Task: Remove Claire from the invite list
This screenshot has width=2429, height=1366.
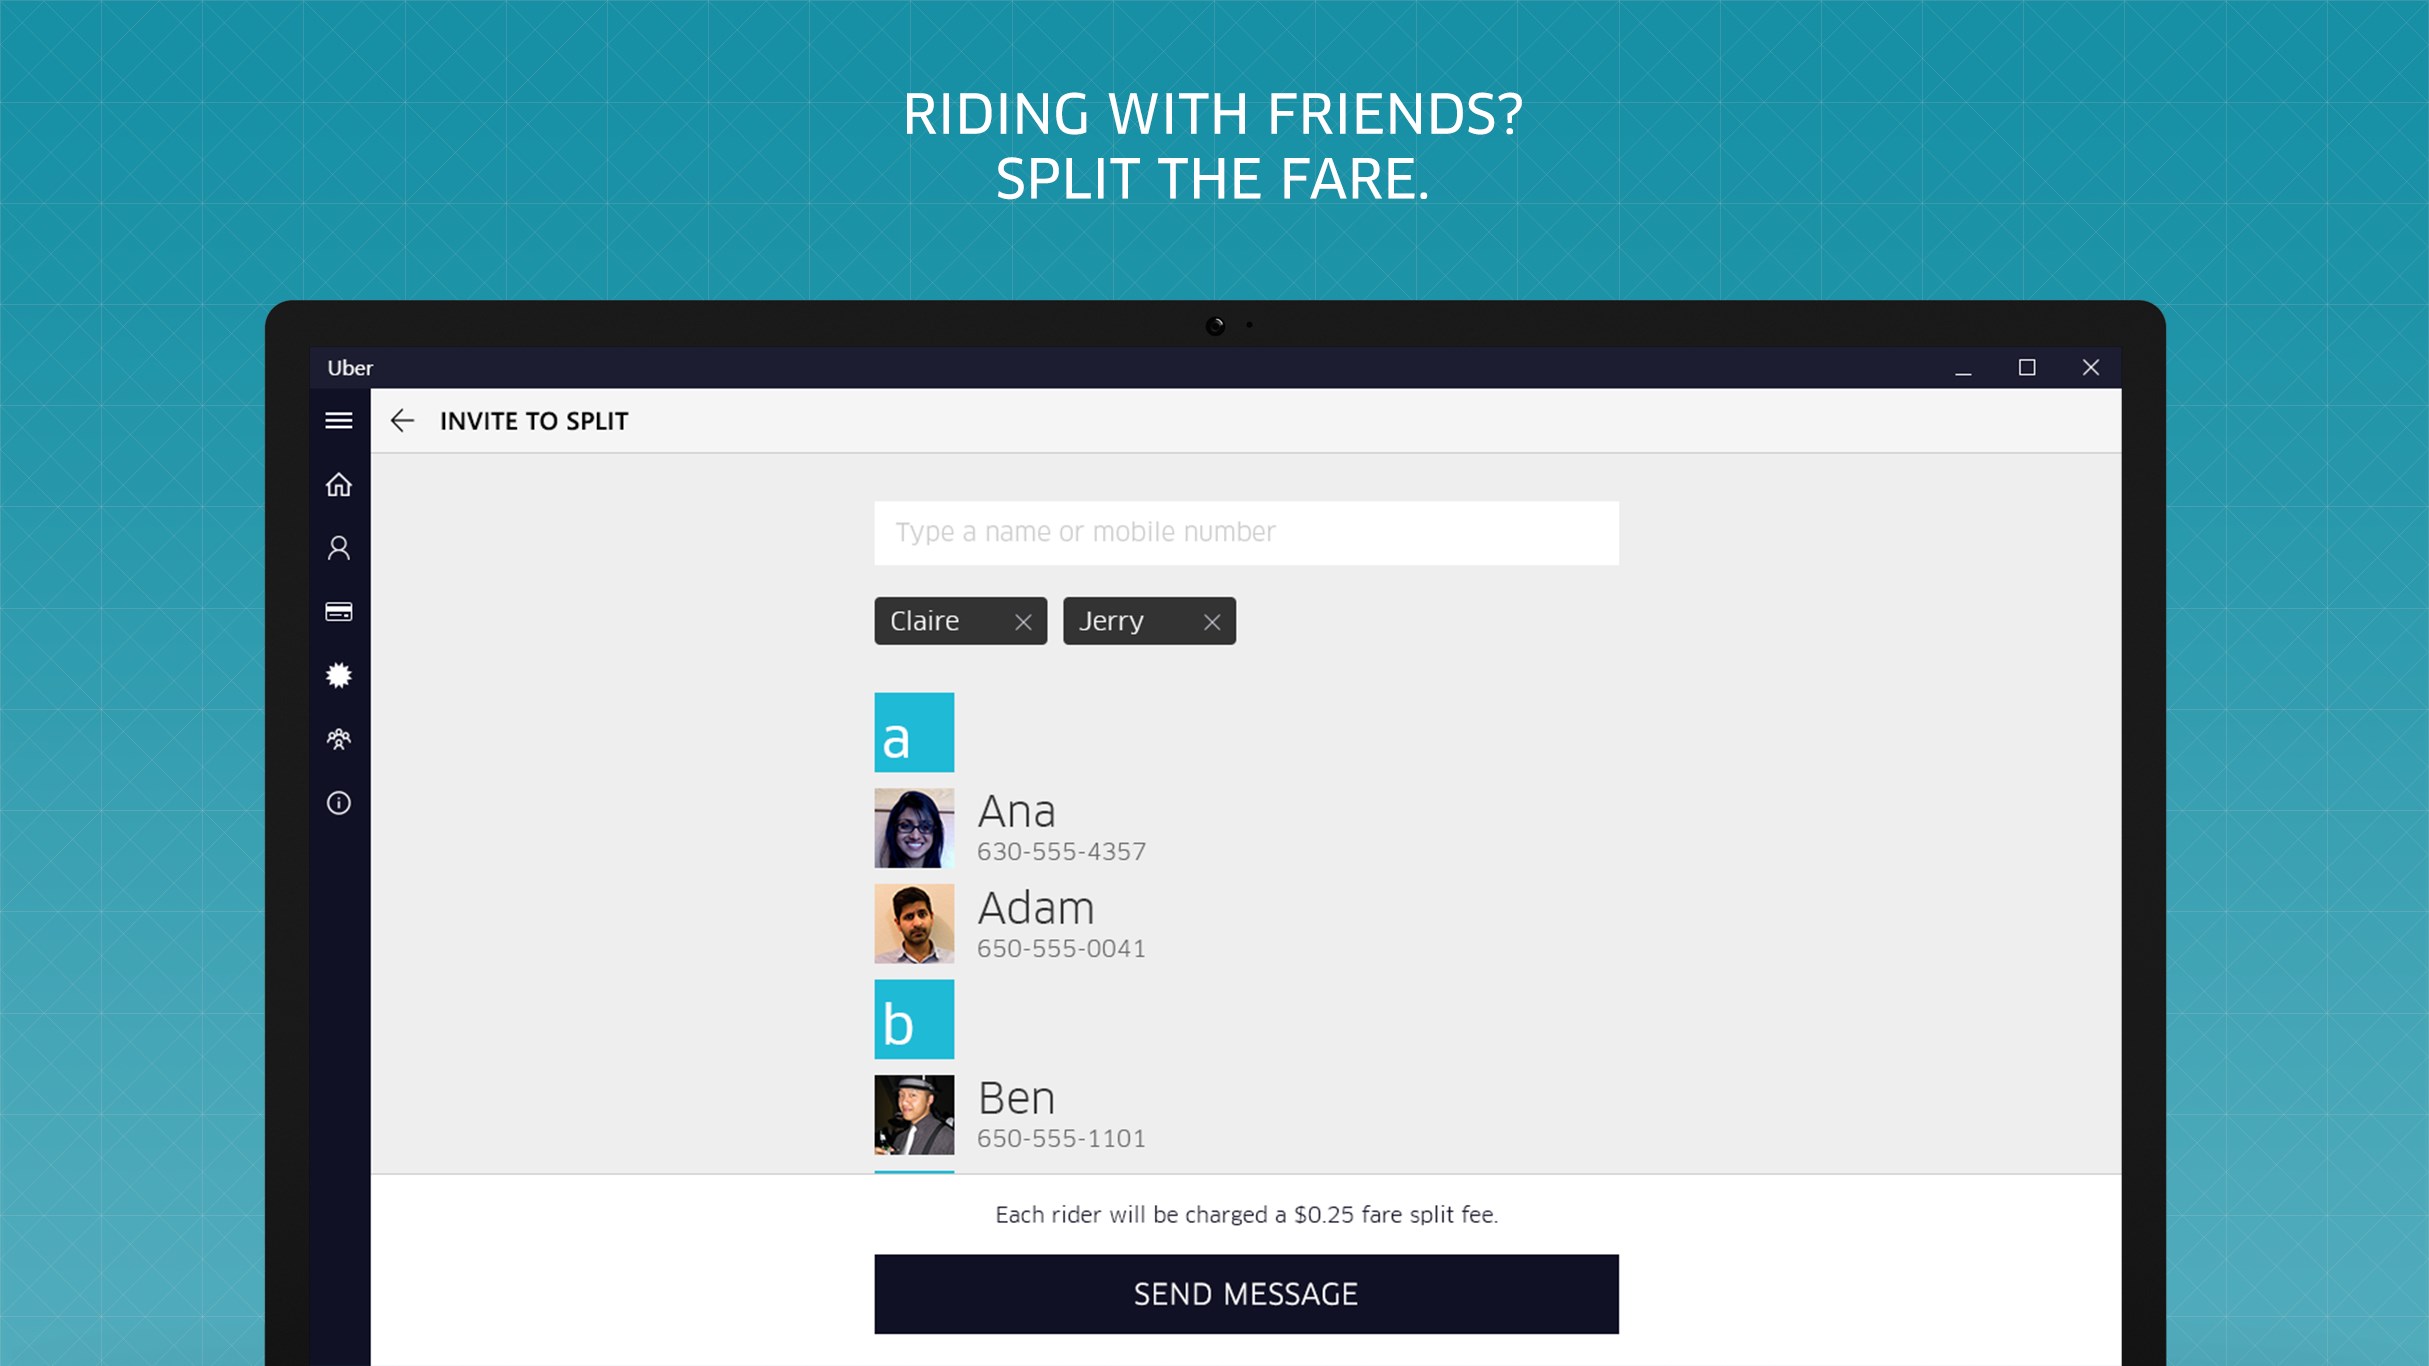Action: pos(1023,622)
